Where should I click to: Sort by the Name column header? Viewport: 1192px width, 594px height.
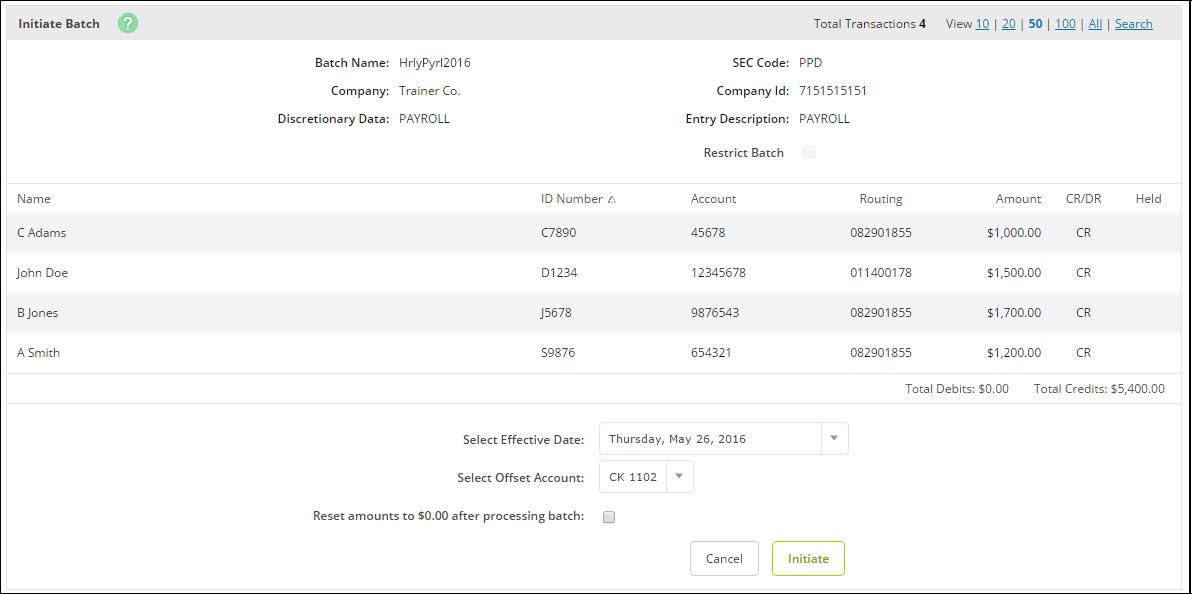coord(33,199)
